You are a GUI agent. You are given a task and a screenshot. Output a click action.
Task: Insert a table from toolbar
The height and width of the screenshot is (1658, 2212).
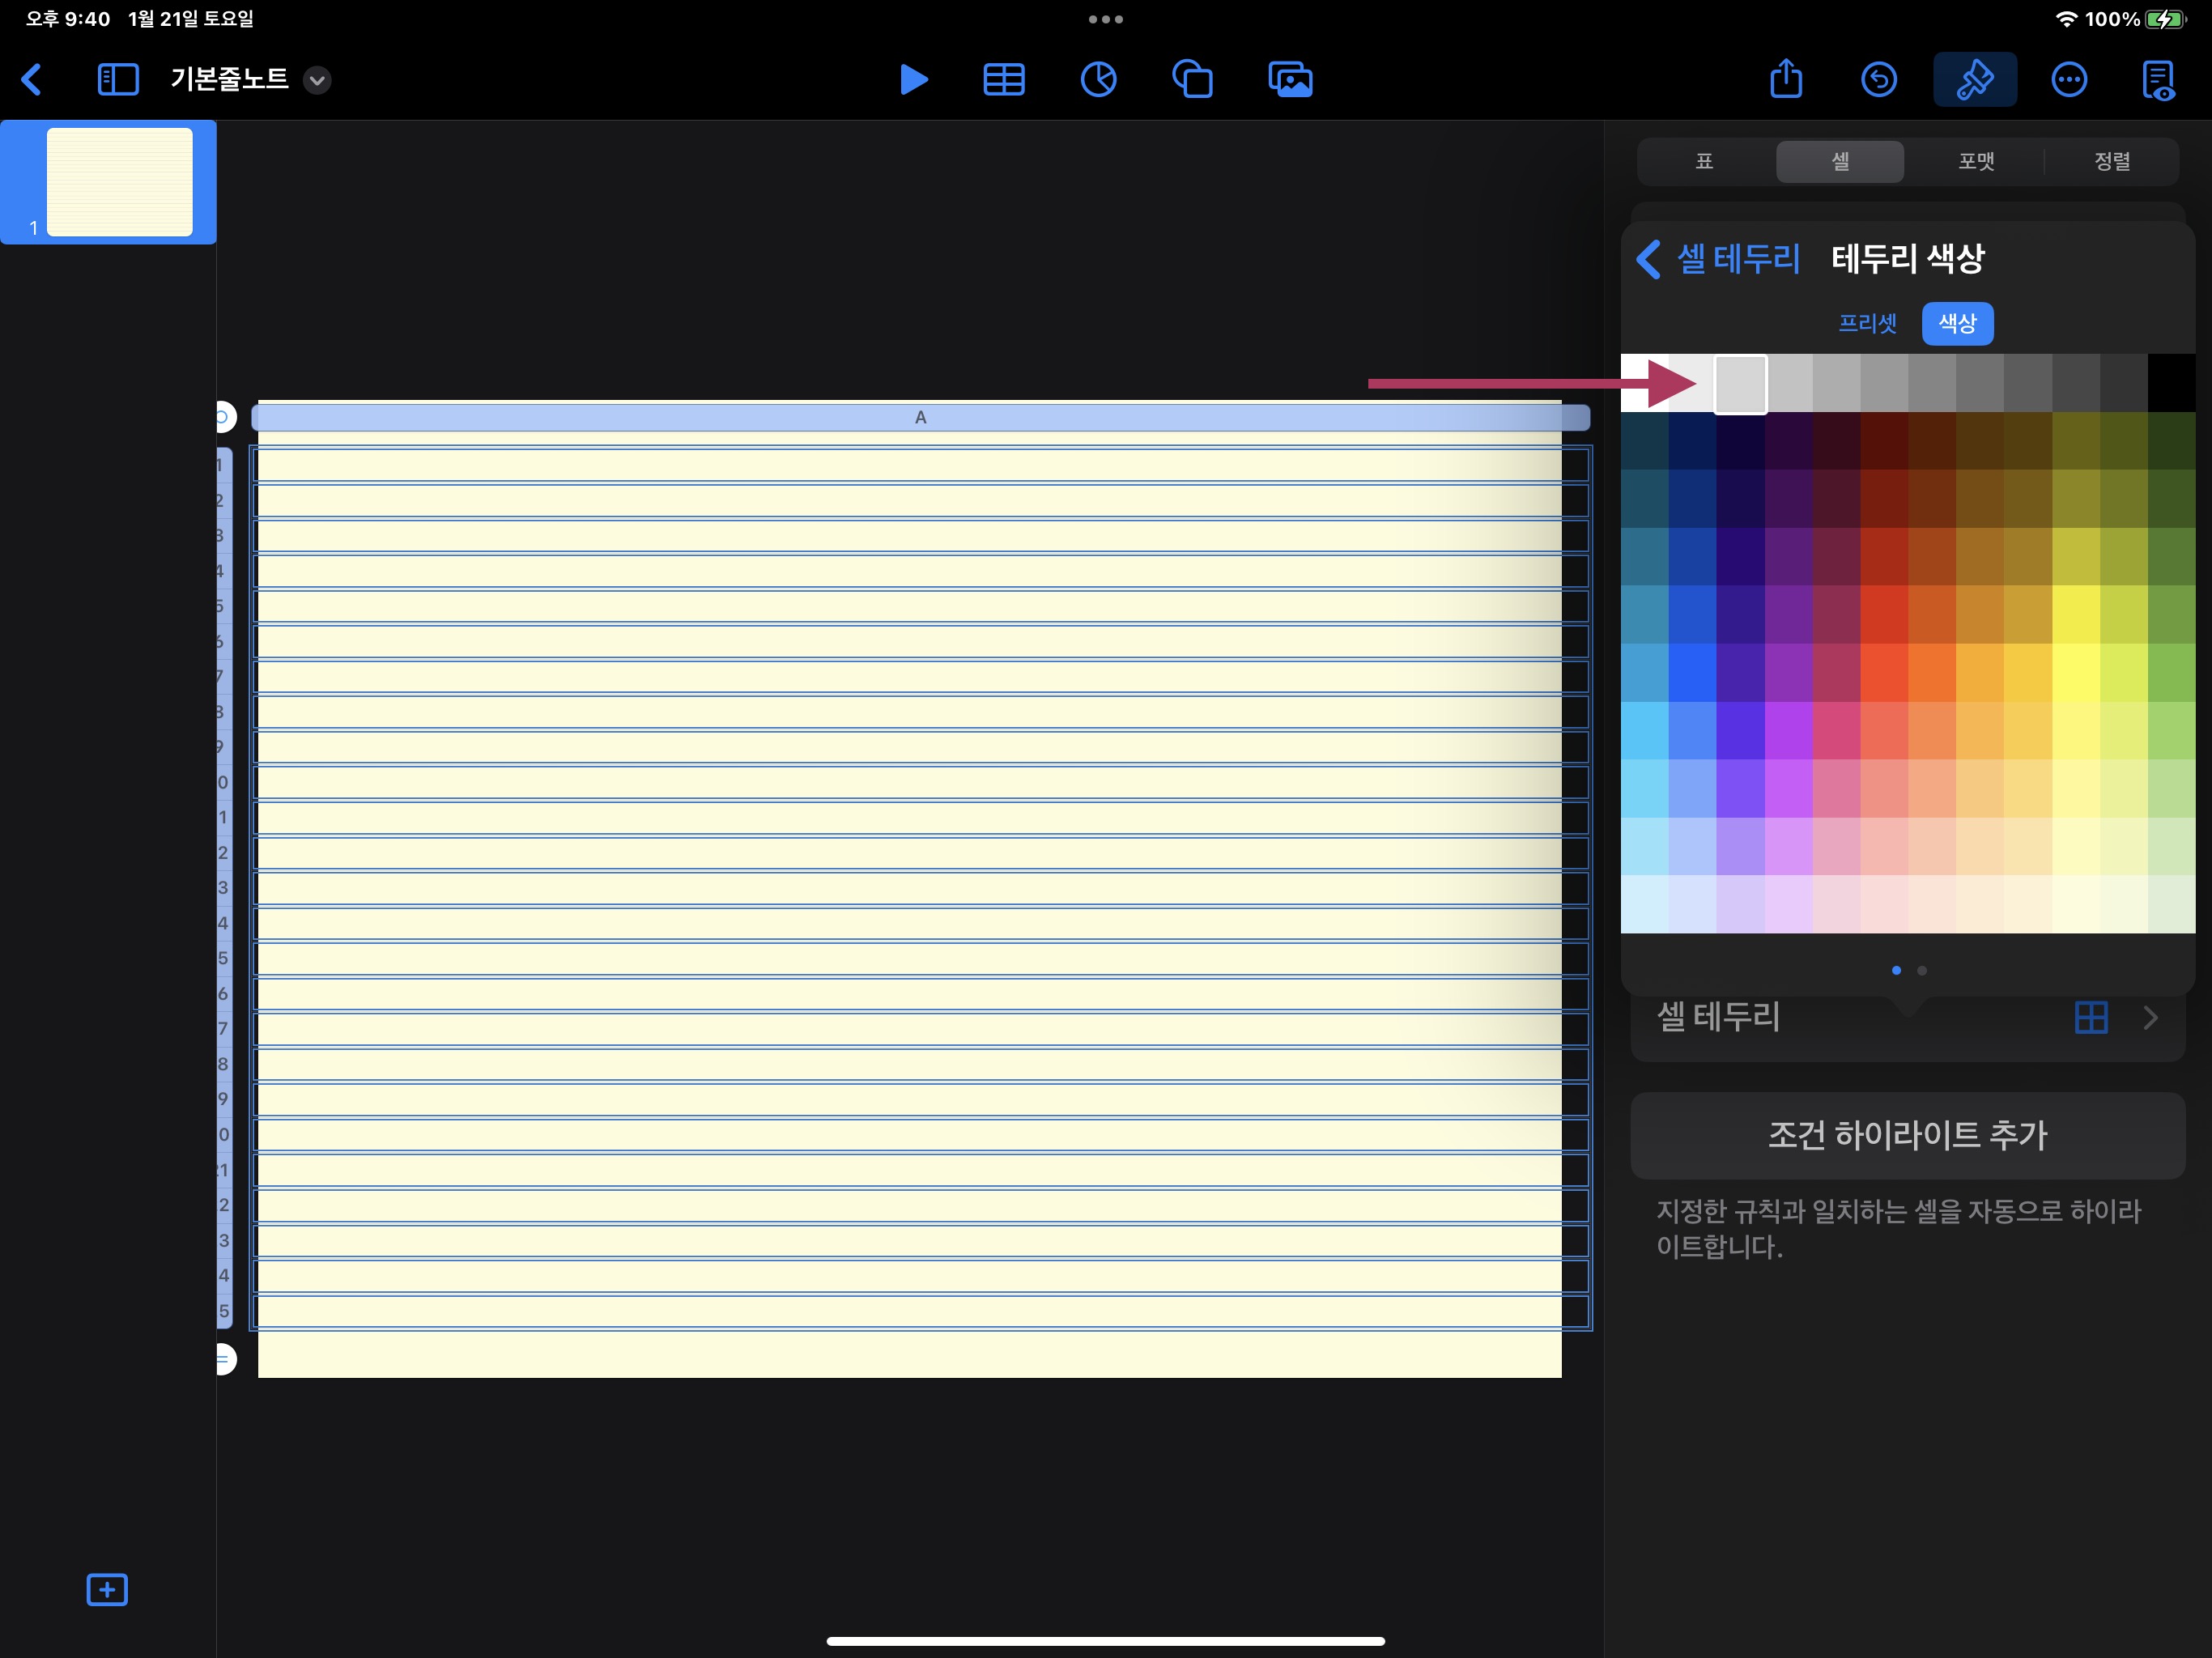point(1004,80)
